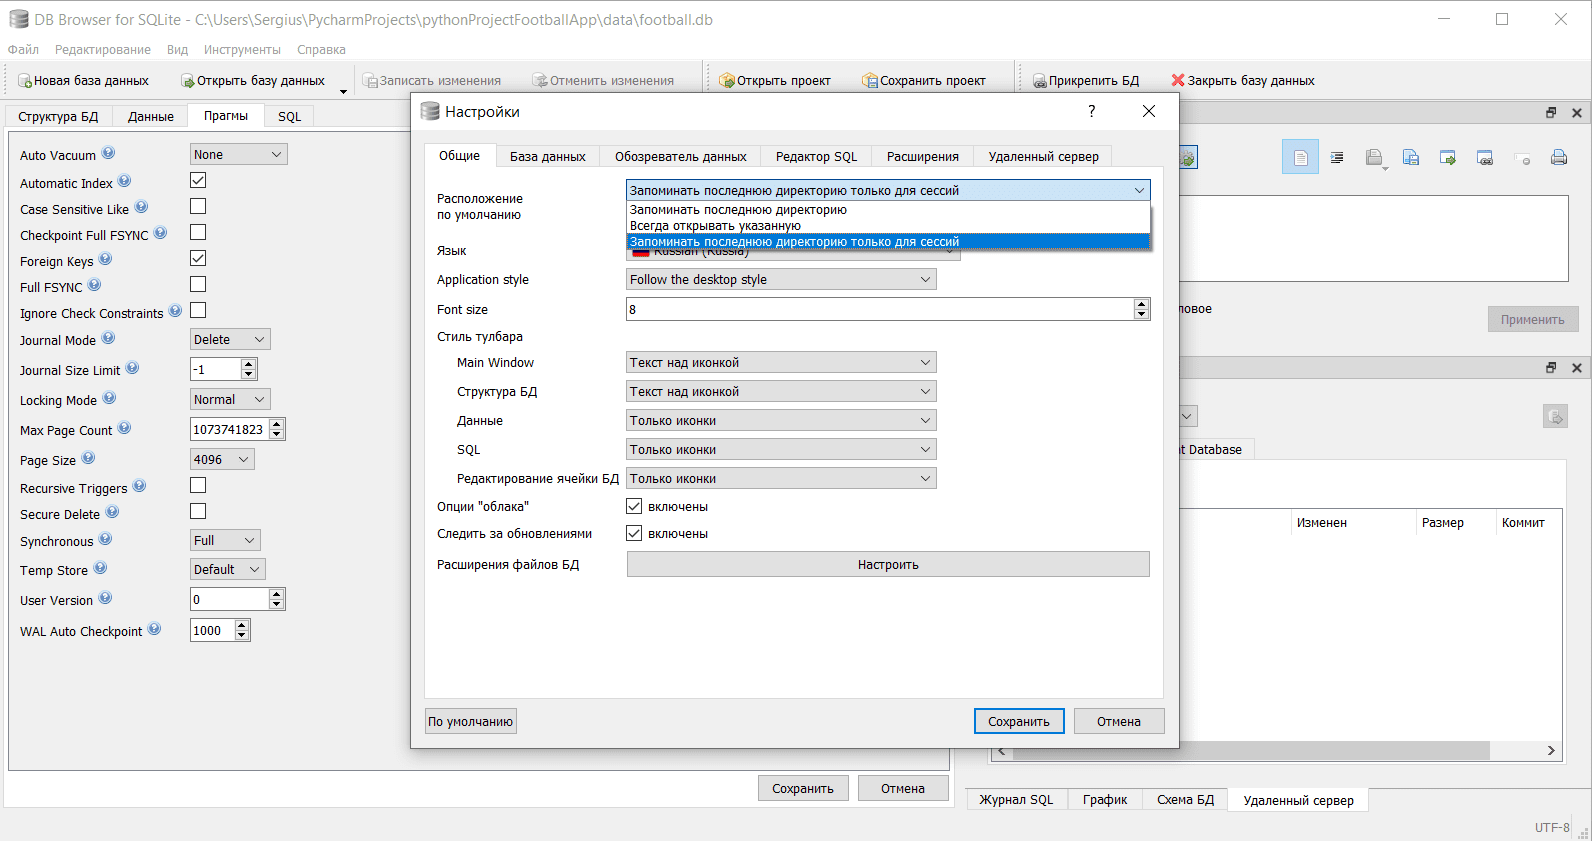Viewport: 1592px width, 841px height.
Task: Click Сохранить button below the pragmas panel
Action: (803, 788)
